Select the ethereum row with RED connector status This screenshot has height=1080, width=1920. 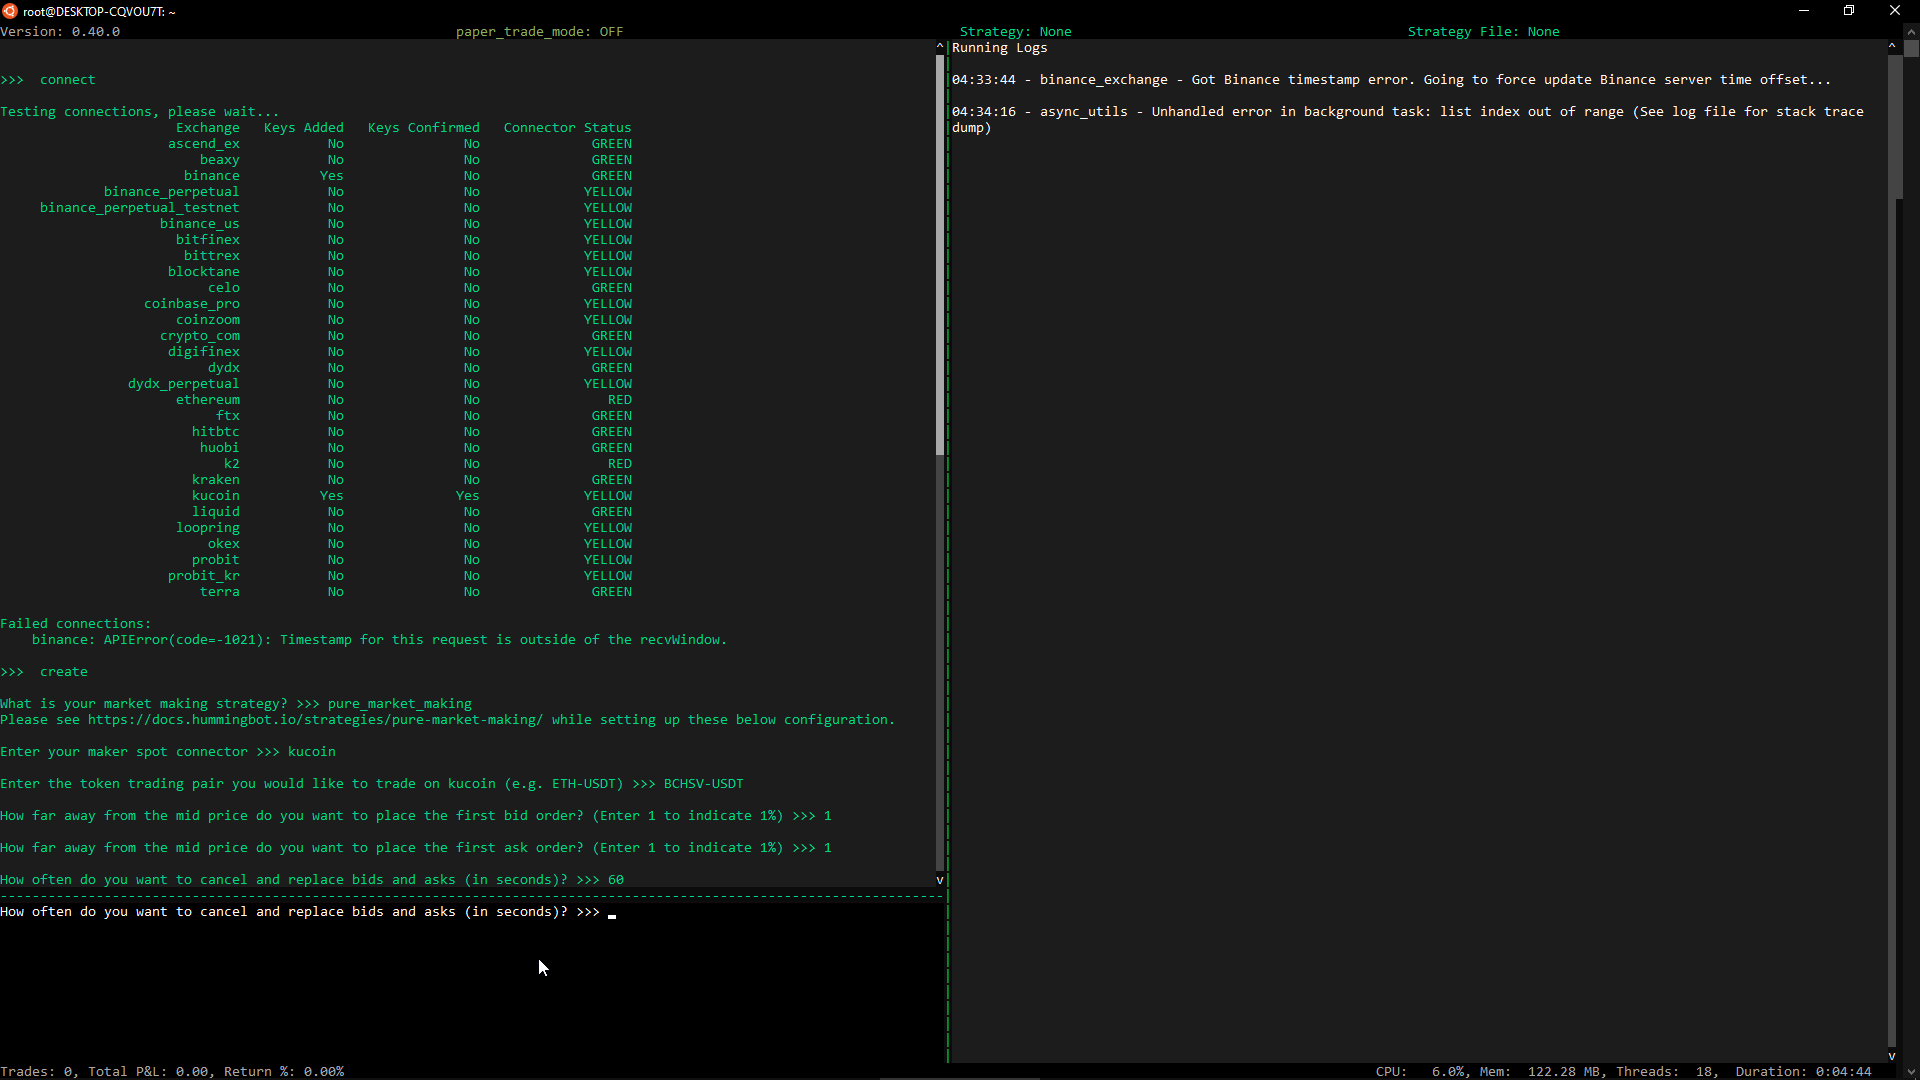(207, 399)
